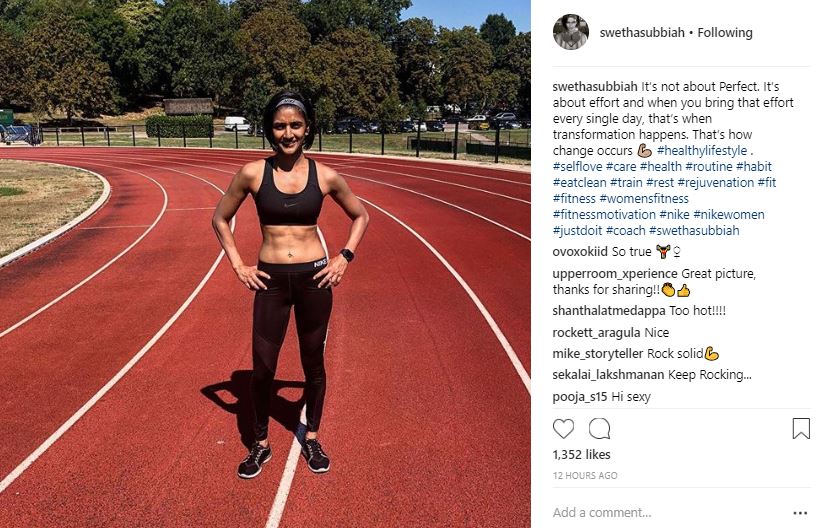
Task: Open the comment bubble icon
Action: click(599, 429)
